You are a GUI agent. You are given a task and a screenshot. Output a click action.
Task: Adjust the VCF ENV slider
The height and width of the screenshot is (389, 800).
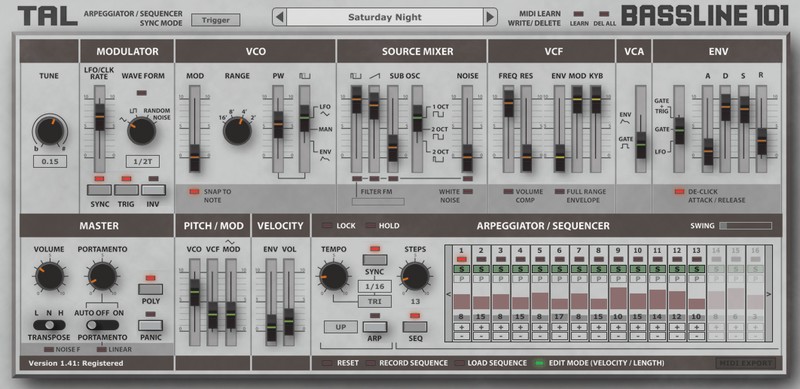point(560,158)
